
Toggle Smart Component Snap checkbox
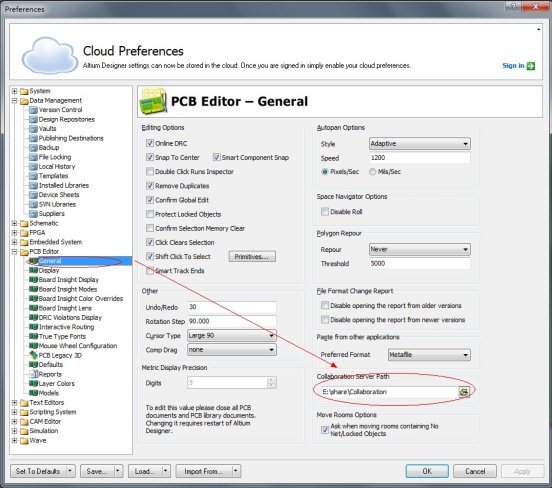coord(217,157)
